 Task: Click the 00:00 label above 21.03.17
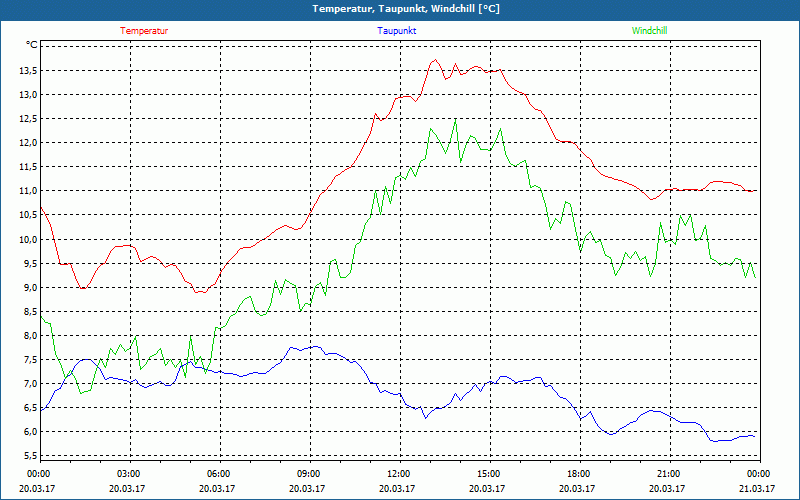point(759,474)
